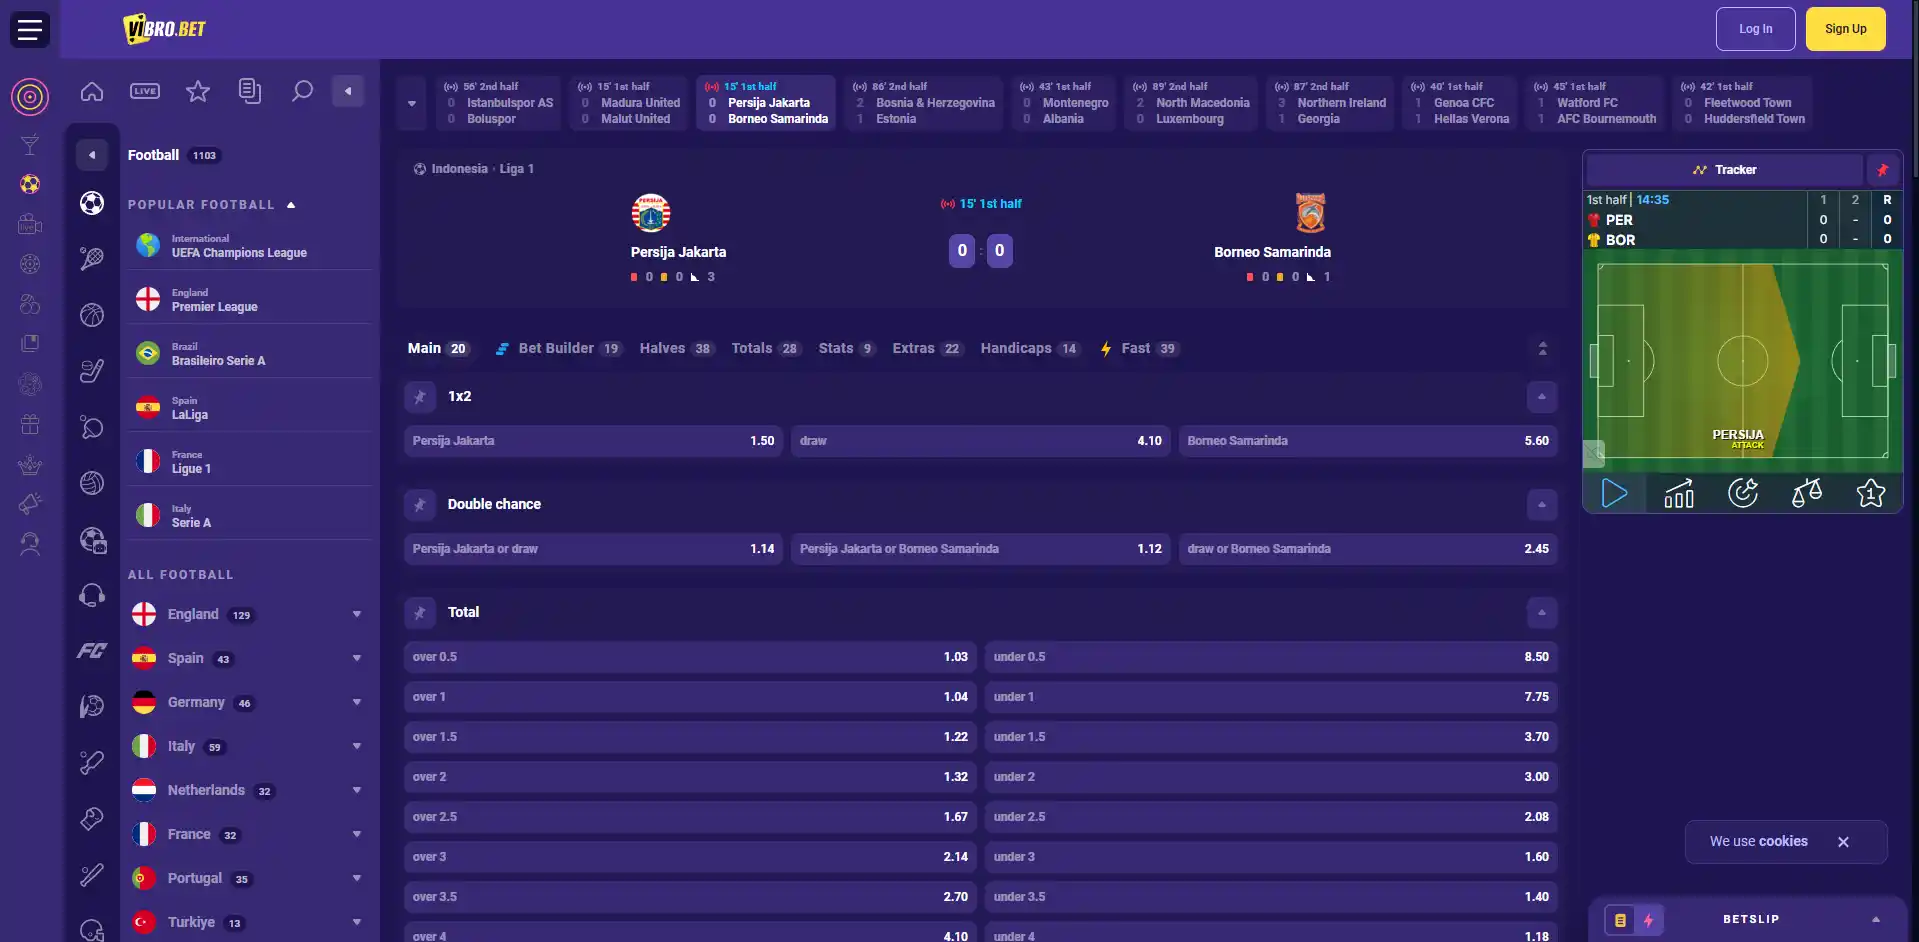Click the Sign Up button
1919x942 pixels.
pos(1845,29)
